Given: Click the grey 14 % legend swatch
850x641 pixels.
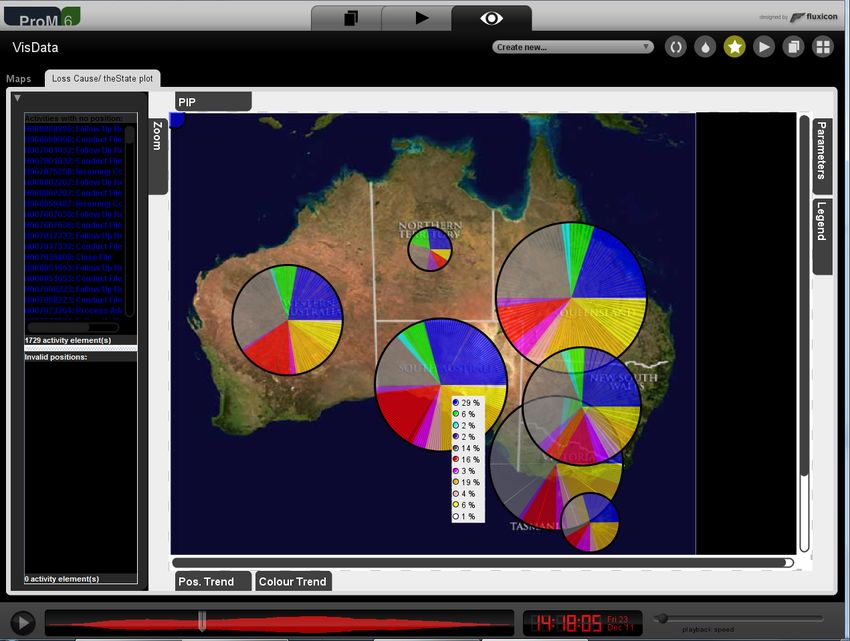Looking at the screenshot, I should point(456,448).
